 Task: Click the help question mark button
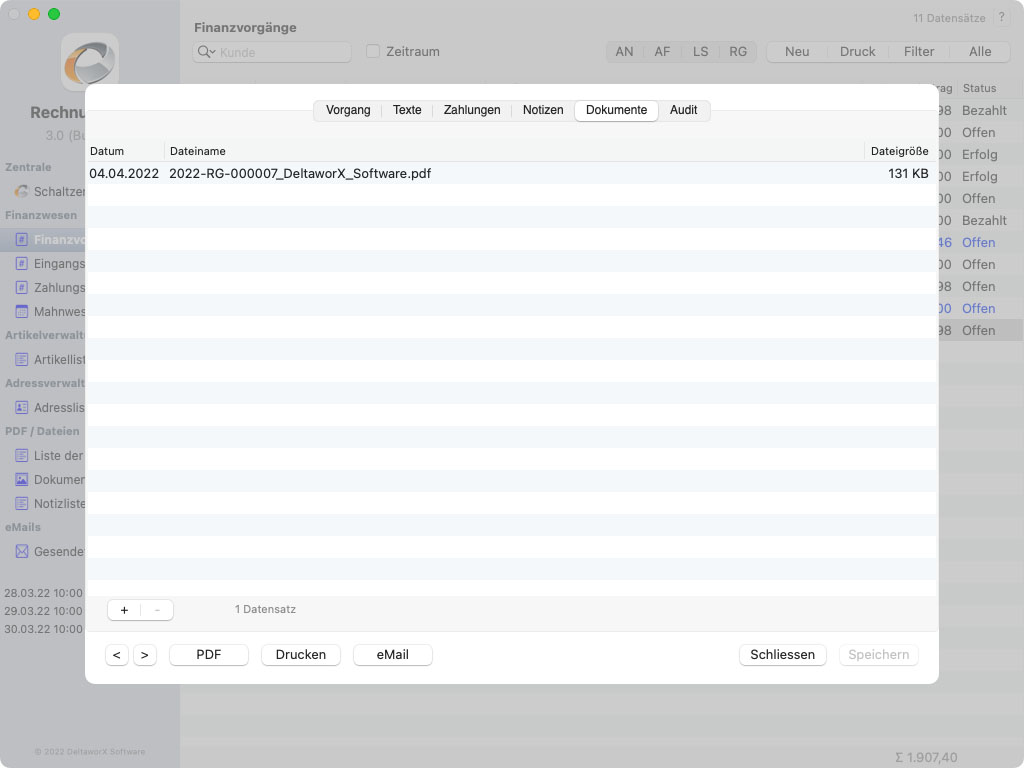[x=1002, y=18]
